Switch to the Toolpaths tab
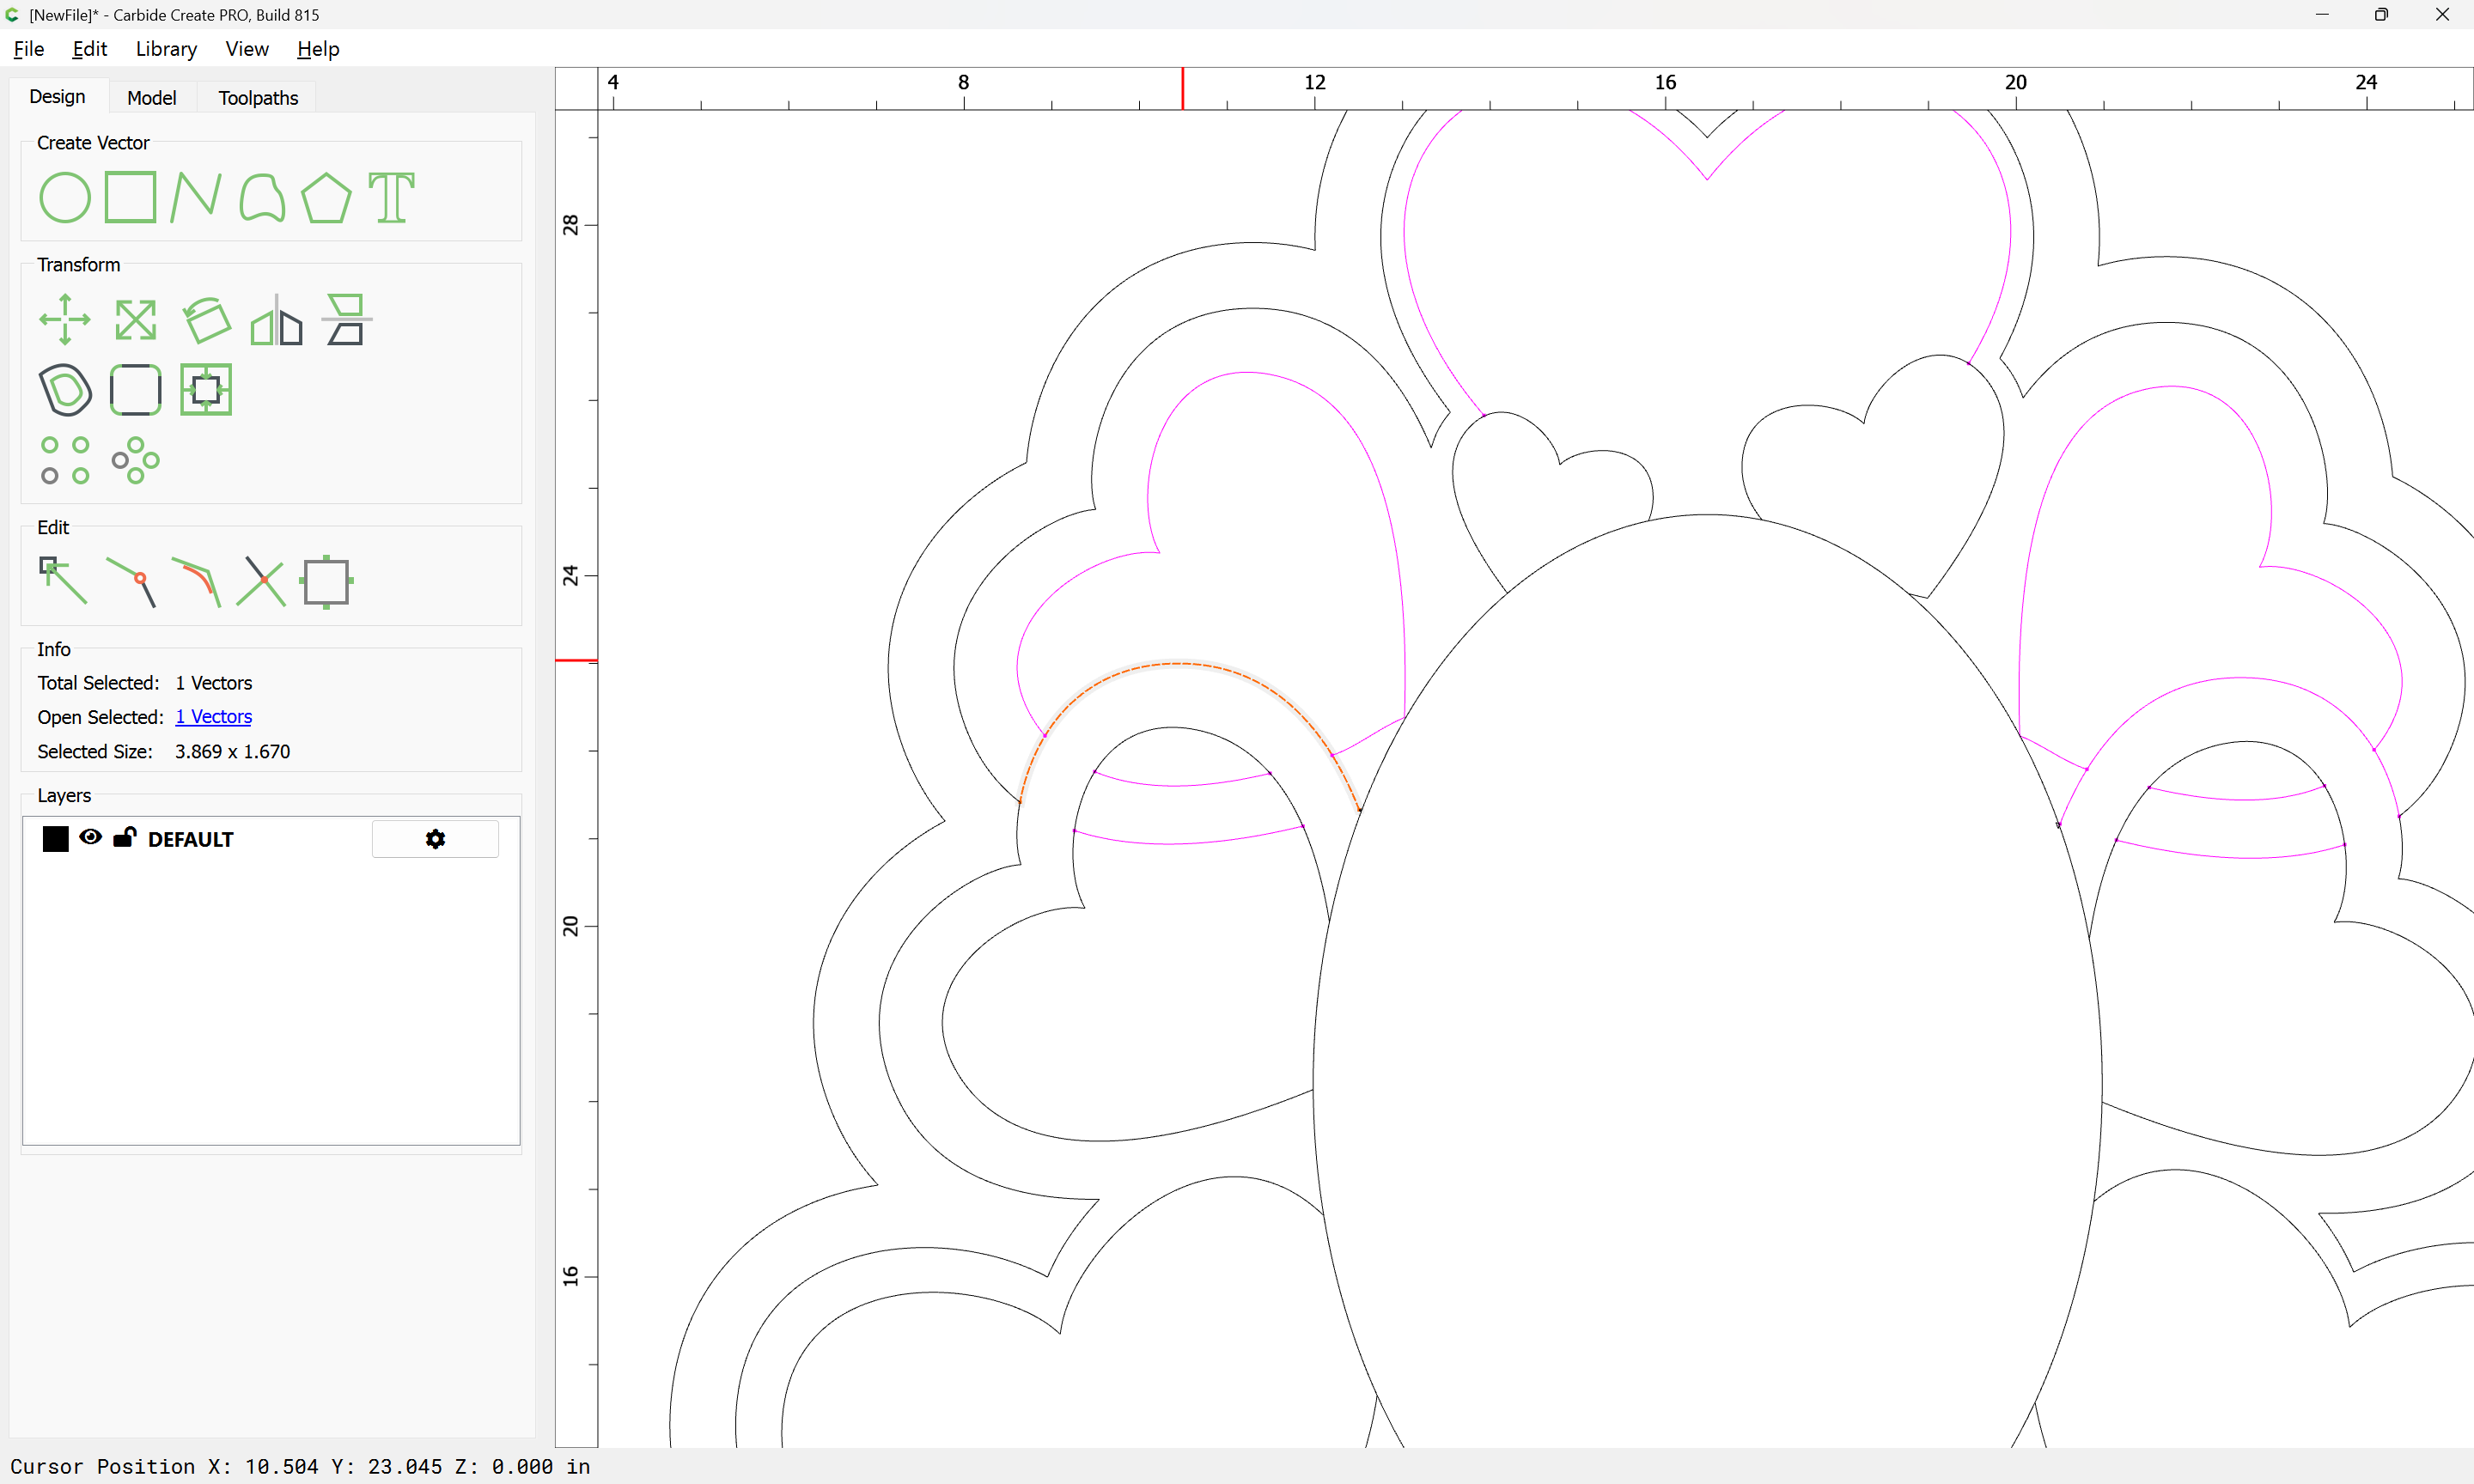The image size is (2474, 1484). 258,98
